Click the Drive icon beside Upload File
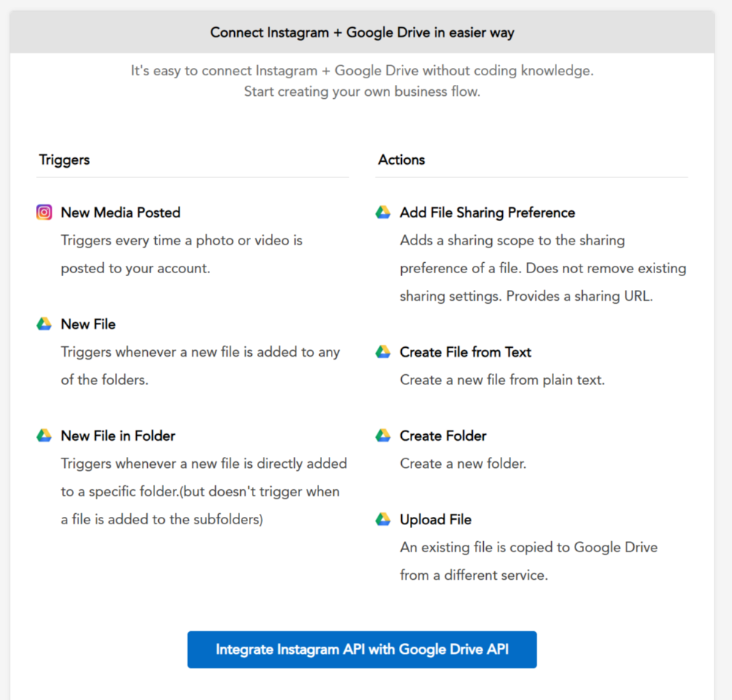Viewport: 732px width, 700px height. point(383,519)
